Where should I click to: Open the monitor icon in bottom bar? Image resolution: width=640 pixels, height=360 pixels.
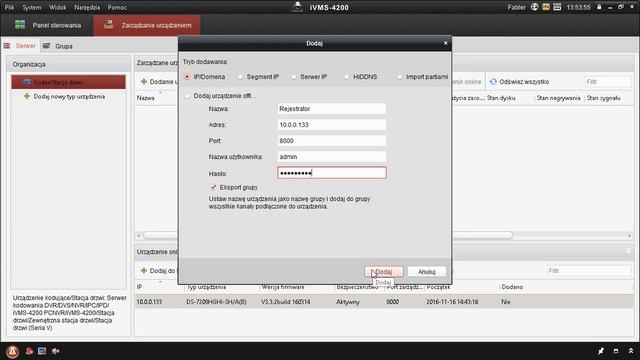(42, 351)
